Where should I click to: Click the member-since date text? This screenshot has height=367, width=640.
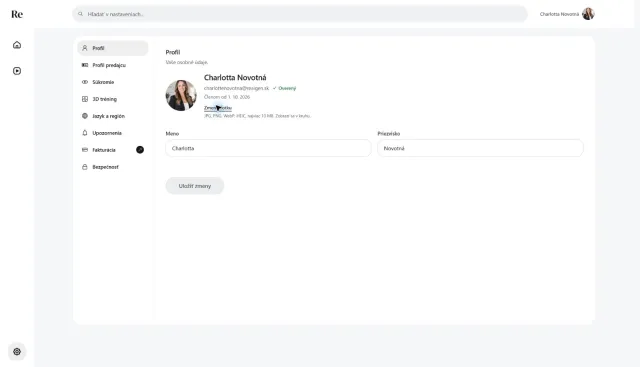pos(227,97)
